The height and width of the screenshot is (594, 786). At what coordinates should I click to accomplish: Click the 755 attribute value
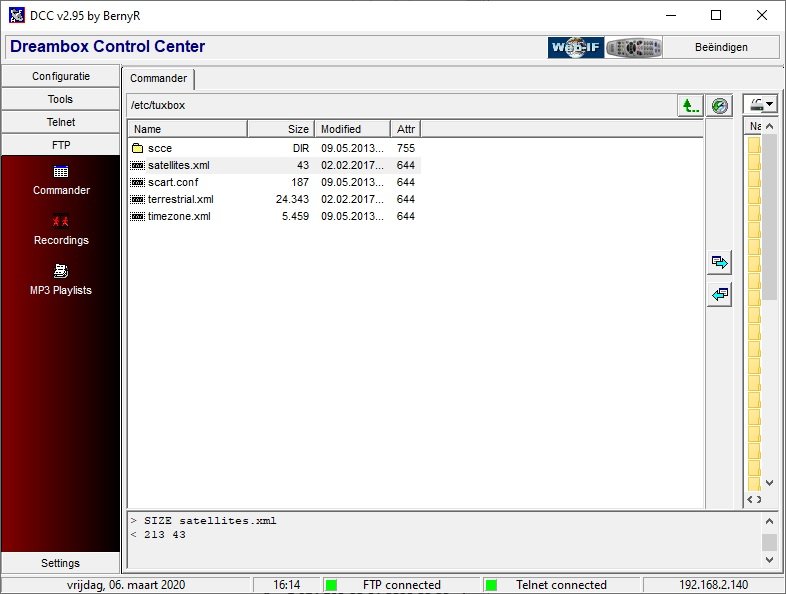(406, 148)
